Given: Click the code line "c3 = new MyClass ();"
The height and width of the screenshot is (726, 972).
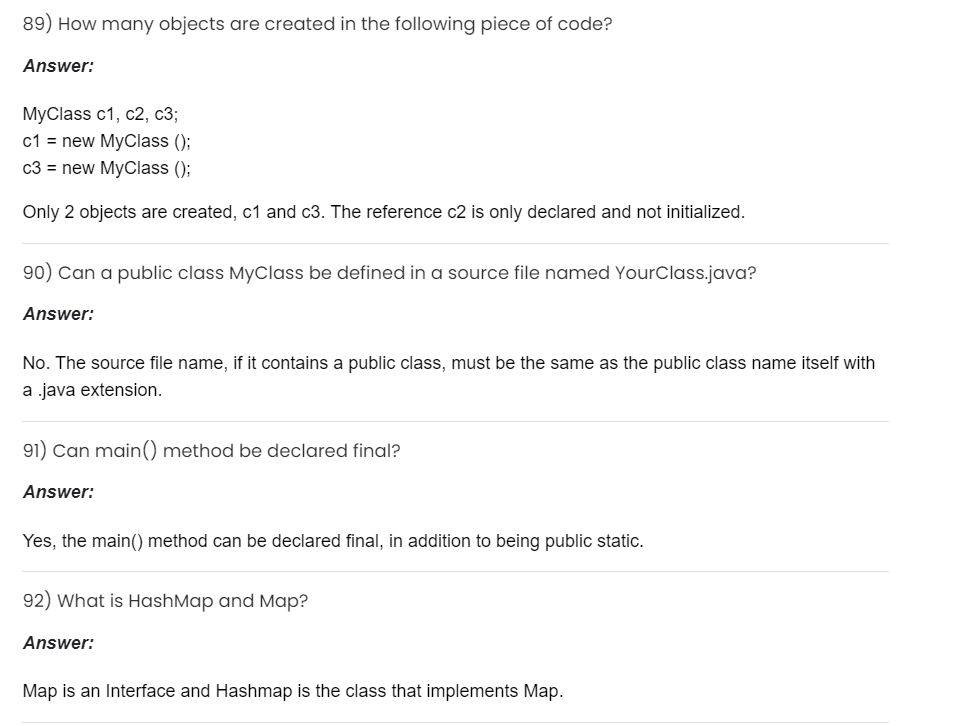Looking at the screenshot, I should pos(106,168).
